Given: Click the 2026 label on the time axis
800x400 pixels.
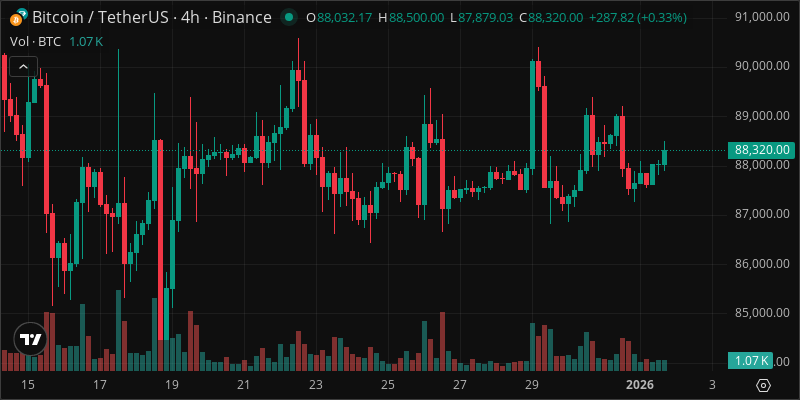Looking at the screenshot, I should (640, 385).
